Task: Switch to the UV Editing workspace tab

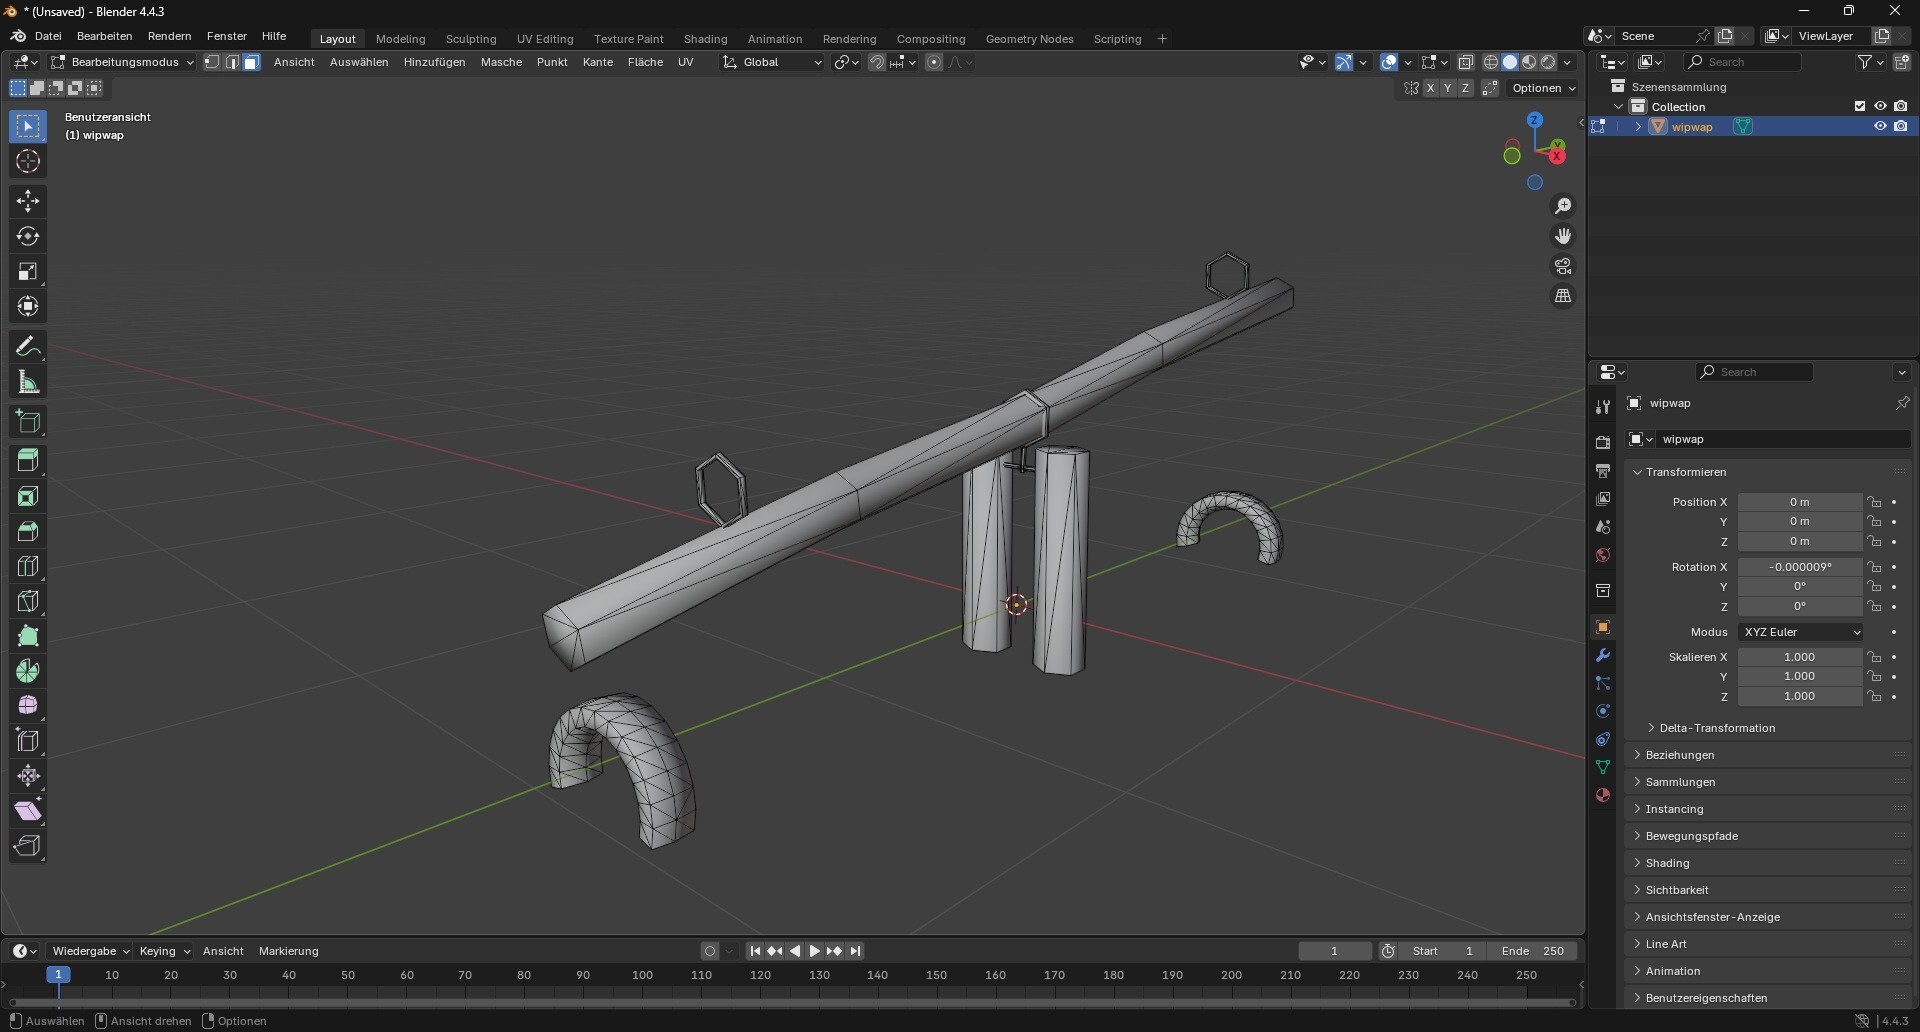Action: 545,39
